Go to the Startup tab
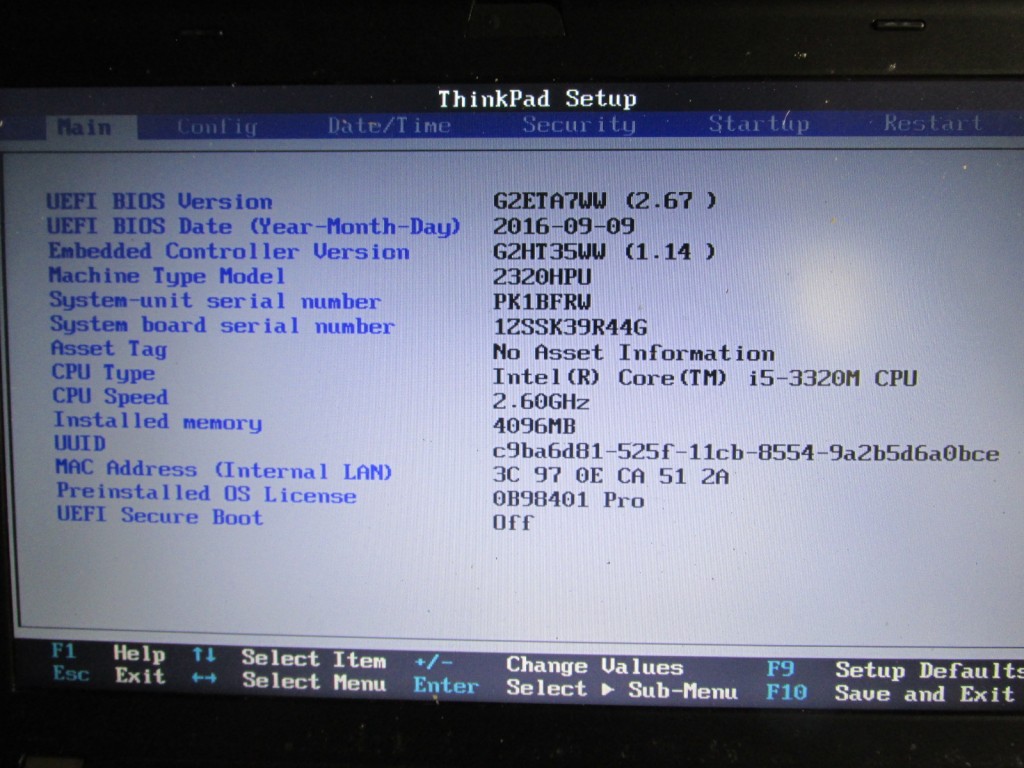 (759, 123)
